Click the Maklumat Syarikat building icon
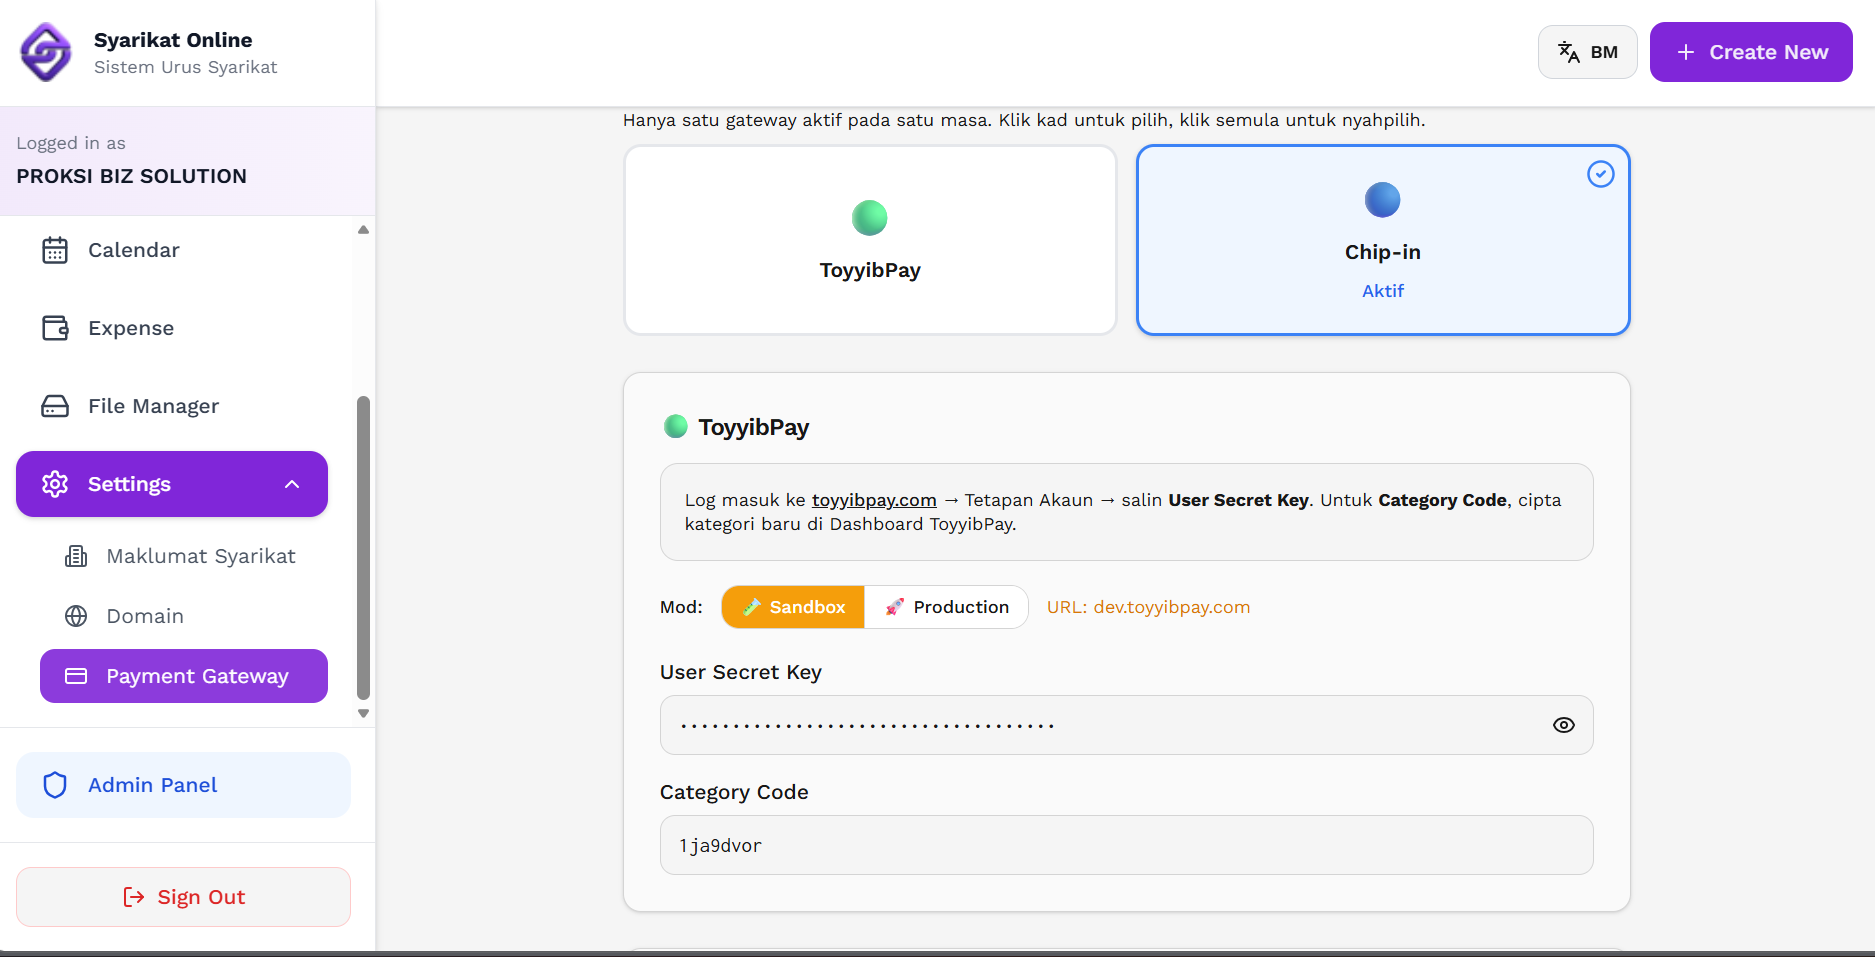The image size is (1875, 957). [x=76, y=556]
